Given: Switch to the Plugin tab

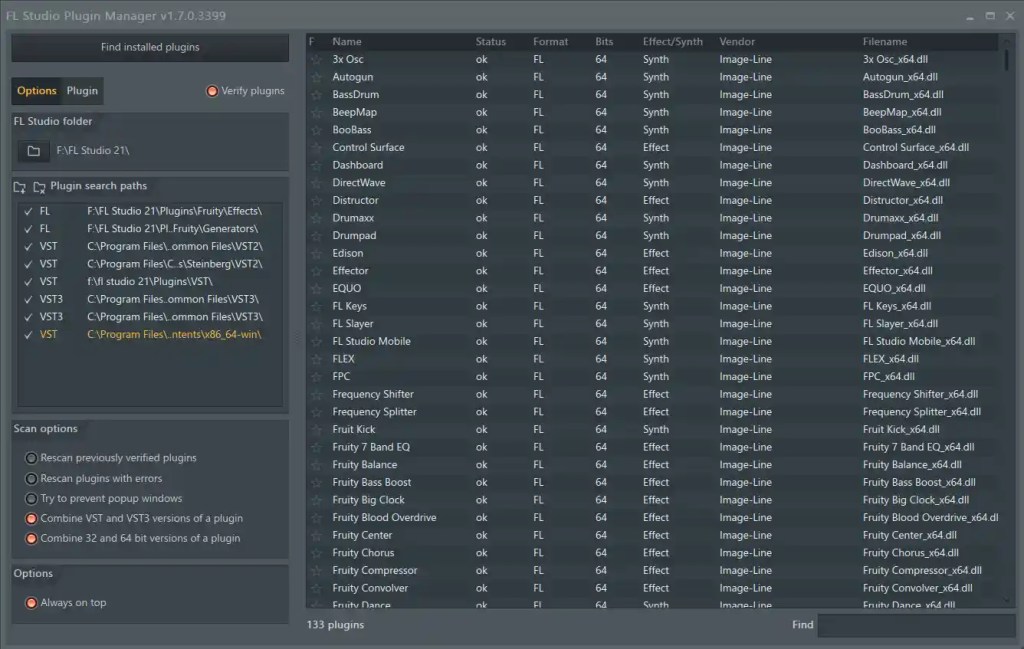Looking at the screenshot, I should (82, 91).
